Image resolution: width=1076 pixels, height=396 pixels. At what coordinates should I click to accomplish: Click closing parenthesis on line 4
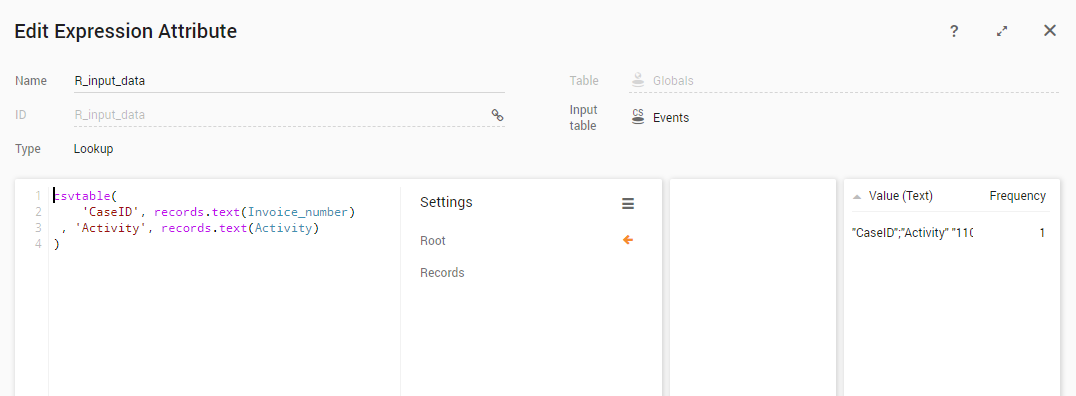coord(56,244)
